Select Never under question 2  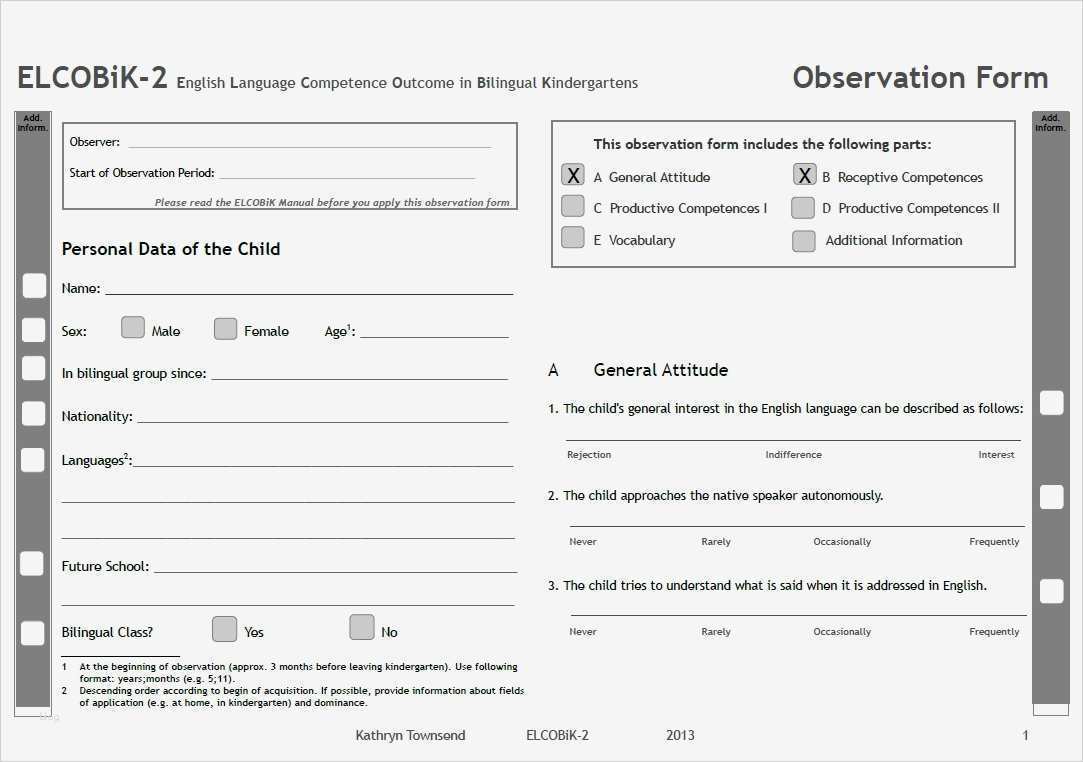tap(582, 542)
